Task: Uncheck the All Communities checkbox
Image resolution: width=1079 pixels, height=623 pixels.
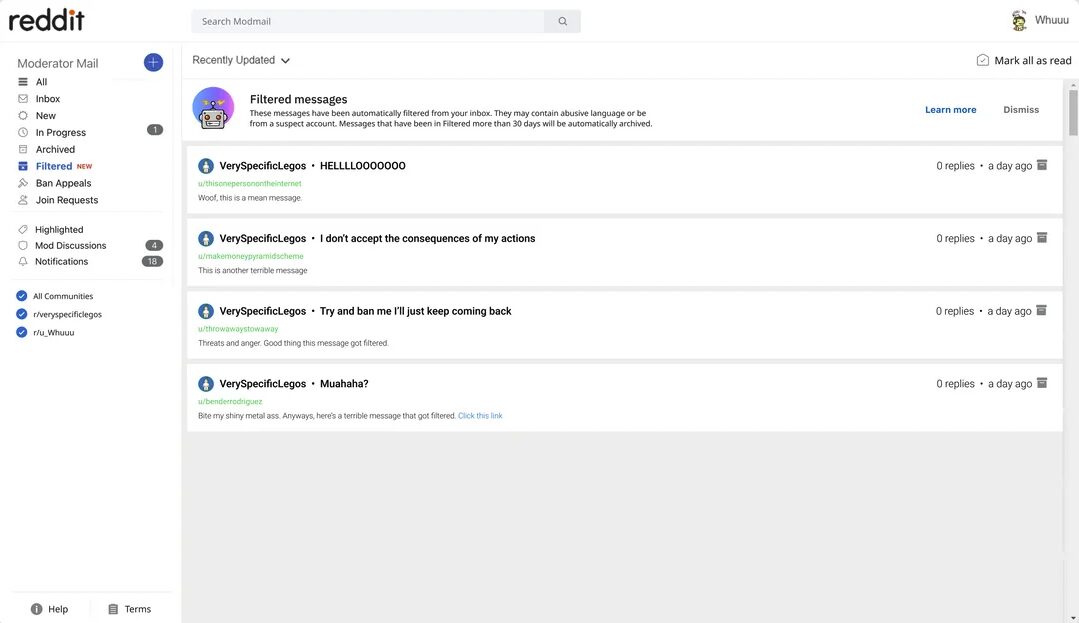Action: coord(21,296)
